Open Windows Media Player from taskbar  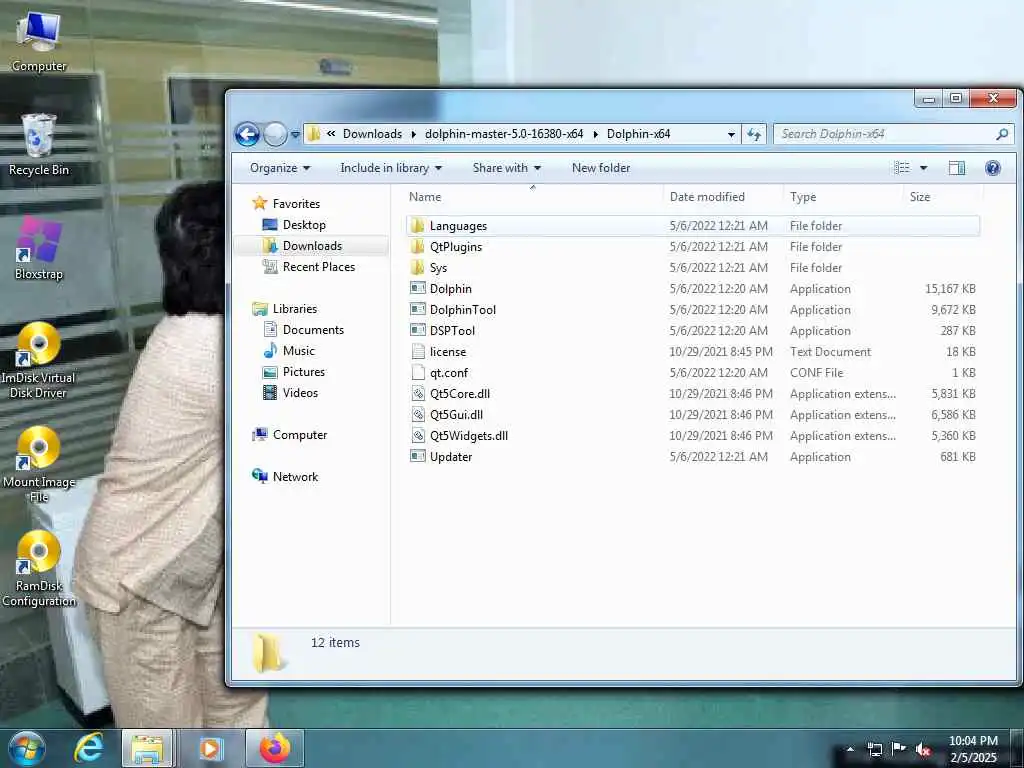(210, 748)
